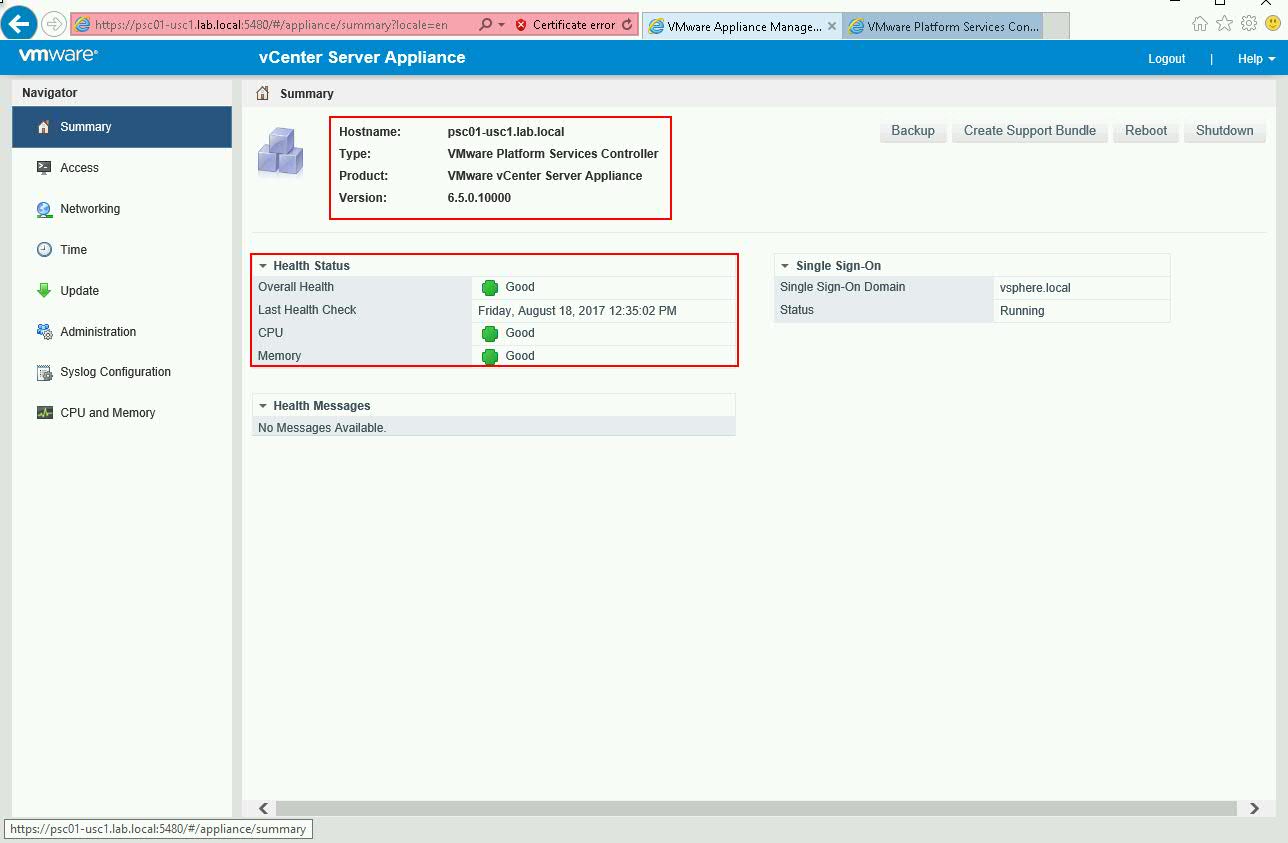Click the hostname psc01-usc1.lab.local value
Screen dimensions: 1288x843
[x=506, y=132]
